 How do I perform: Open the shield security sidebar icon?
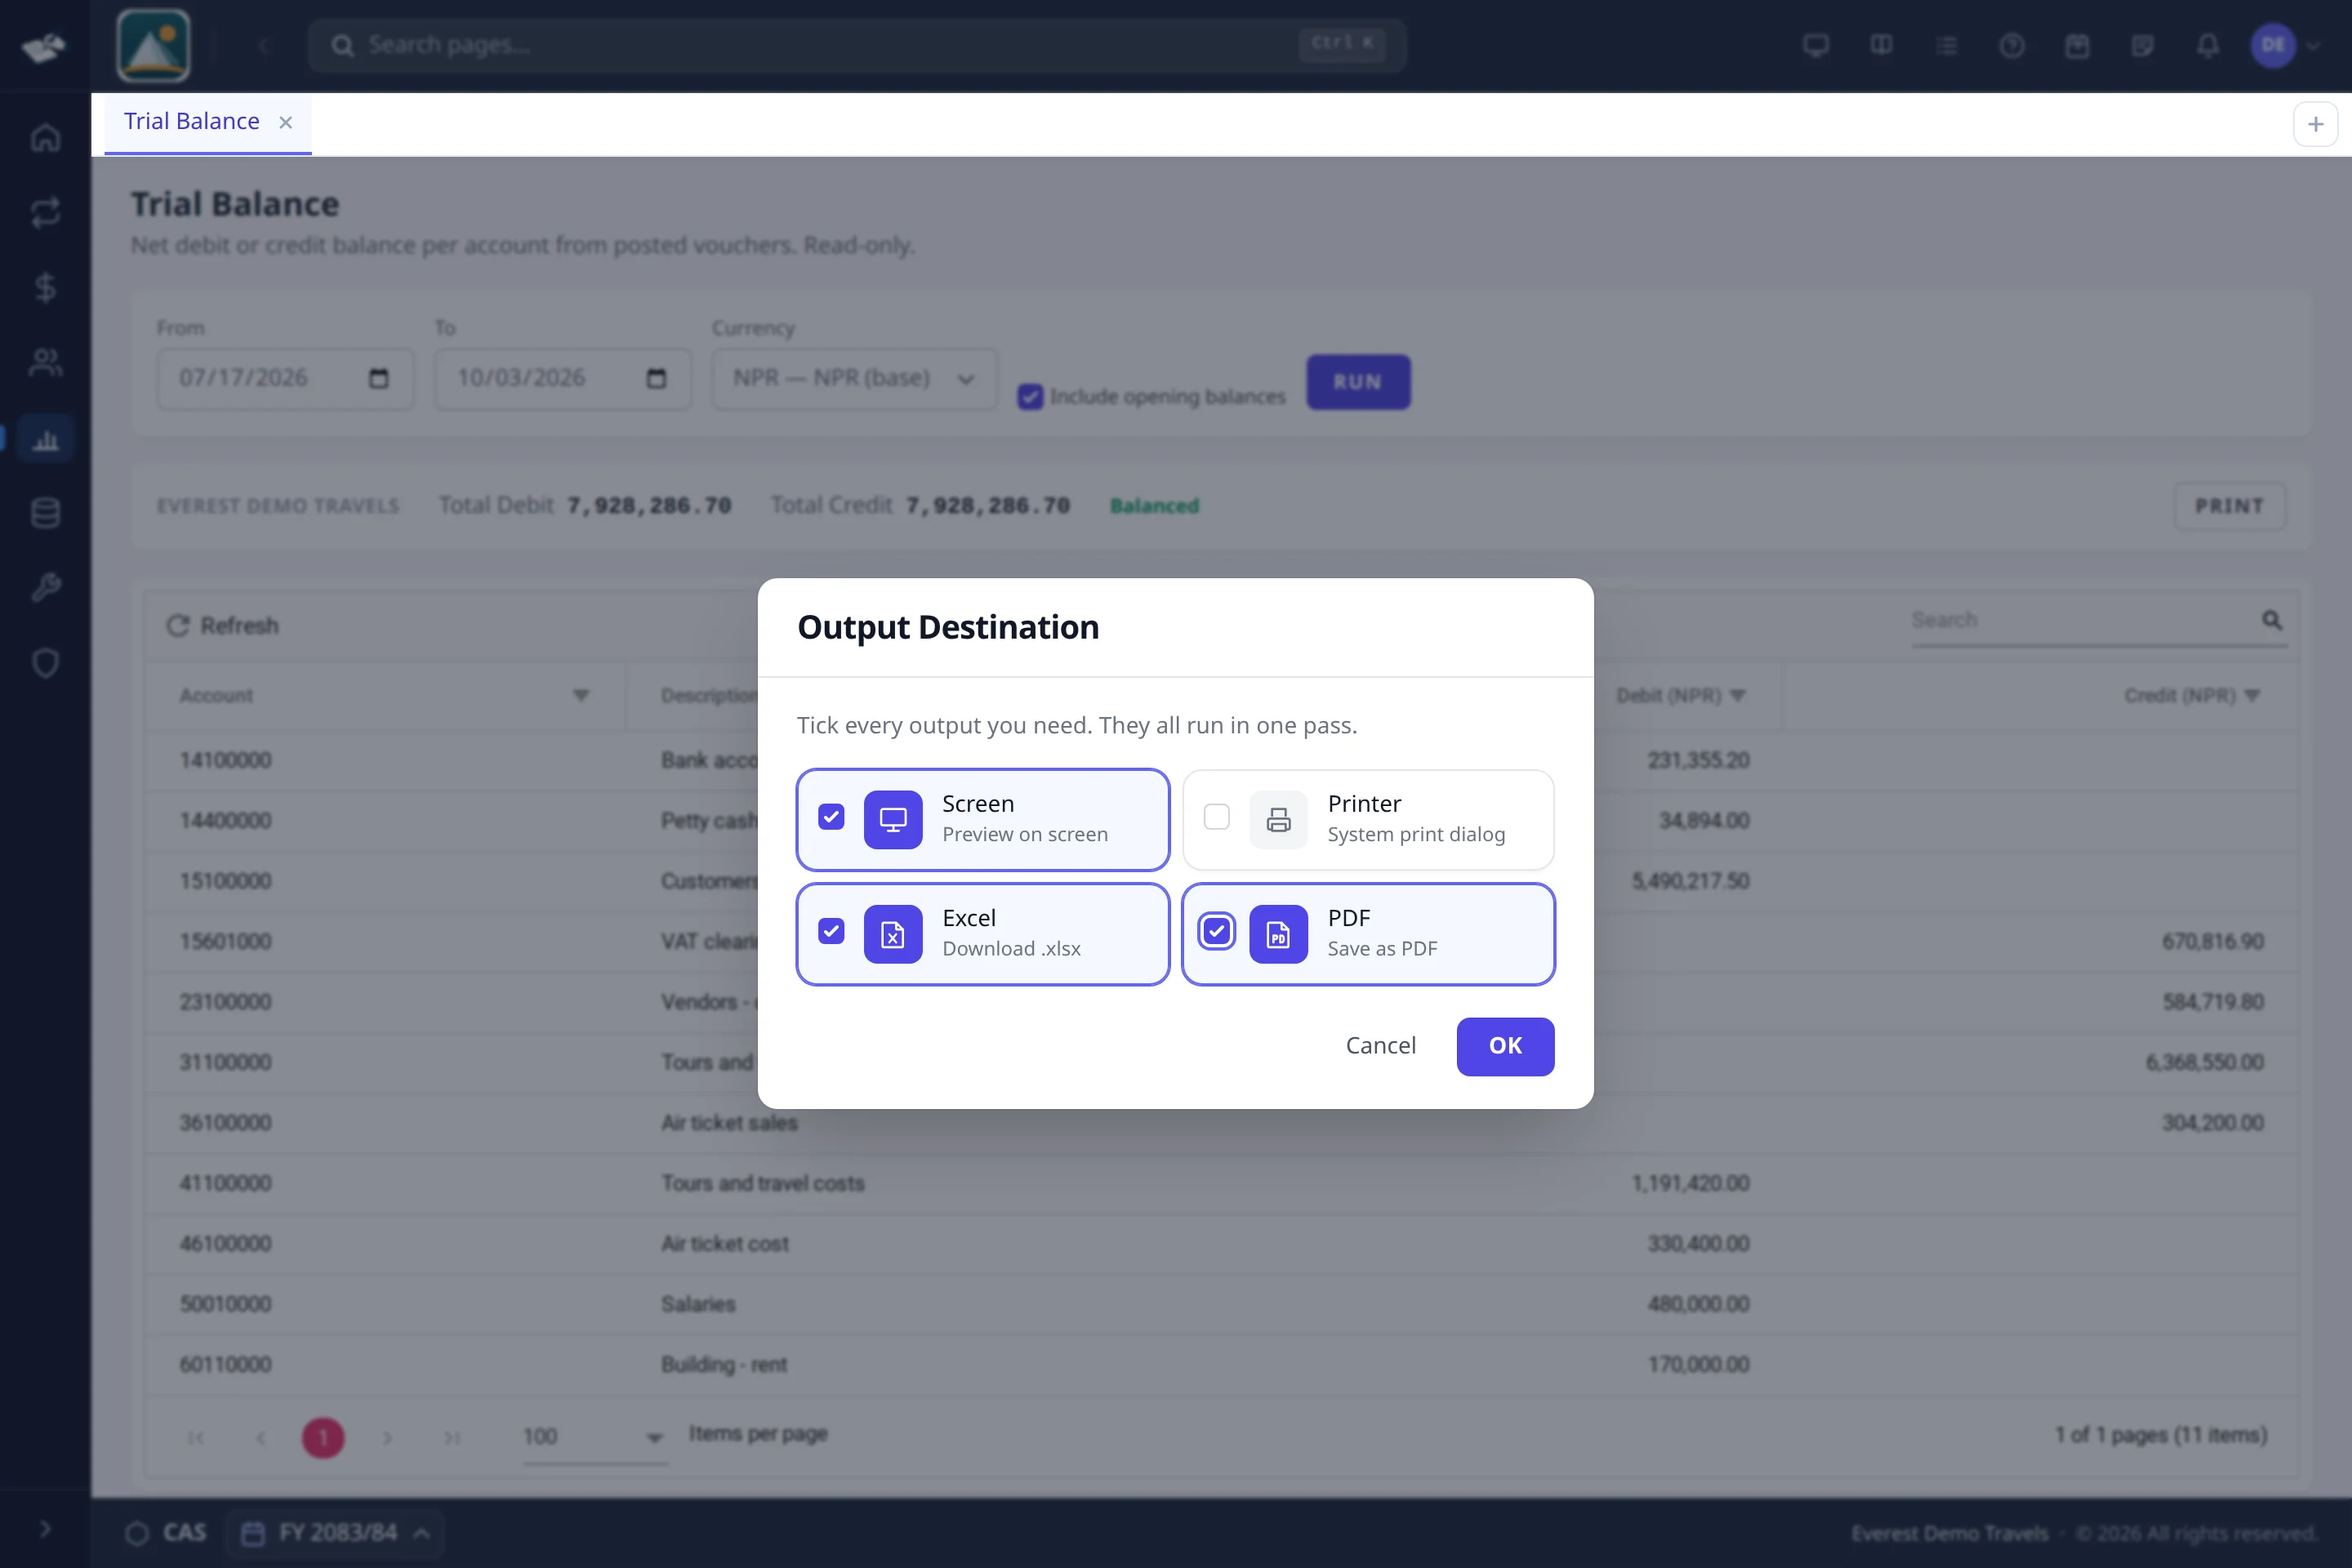click(x=45, y=663)
